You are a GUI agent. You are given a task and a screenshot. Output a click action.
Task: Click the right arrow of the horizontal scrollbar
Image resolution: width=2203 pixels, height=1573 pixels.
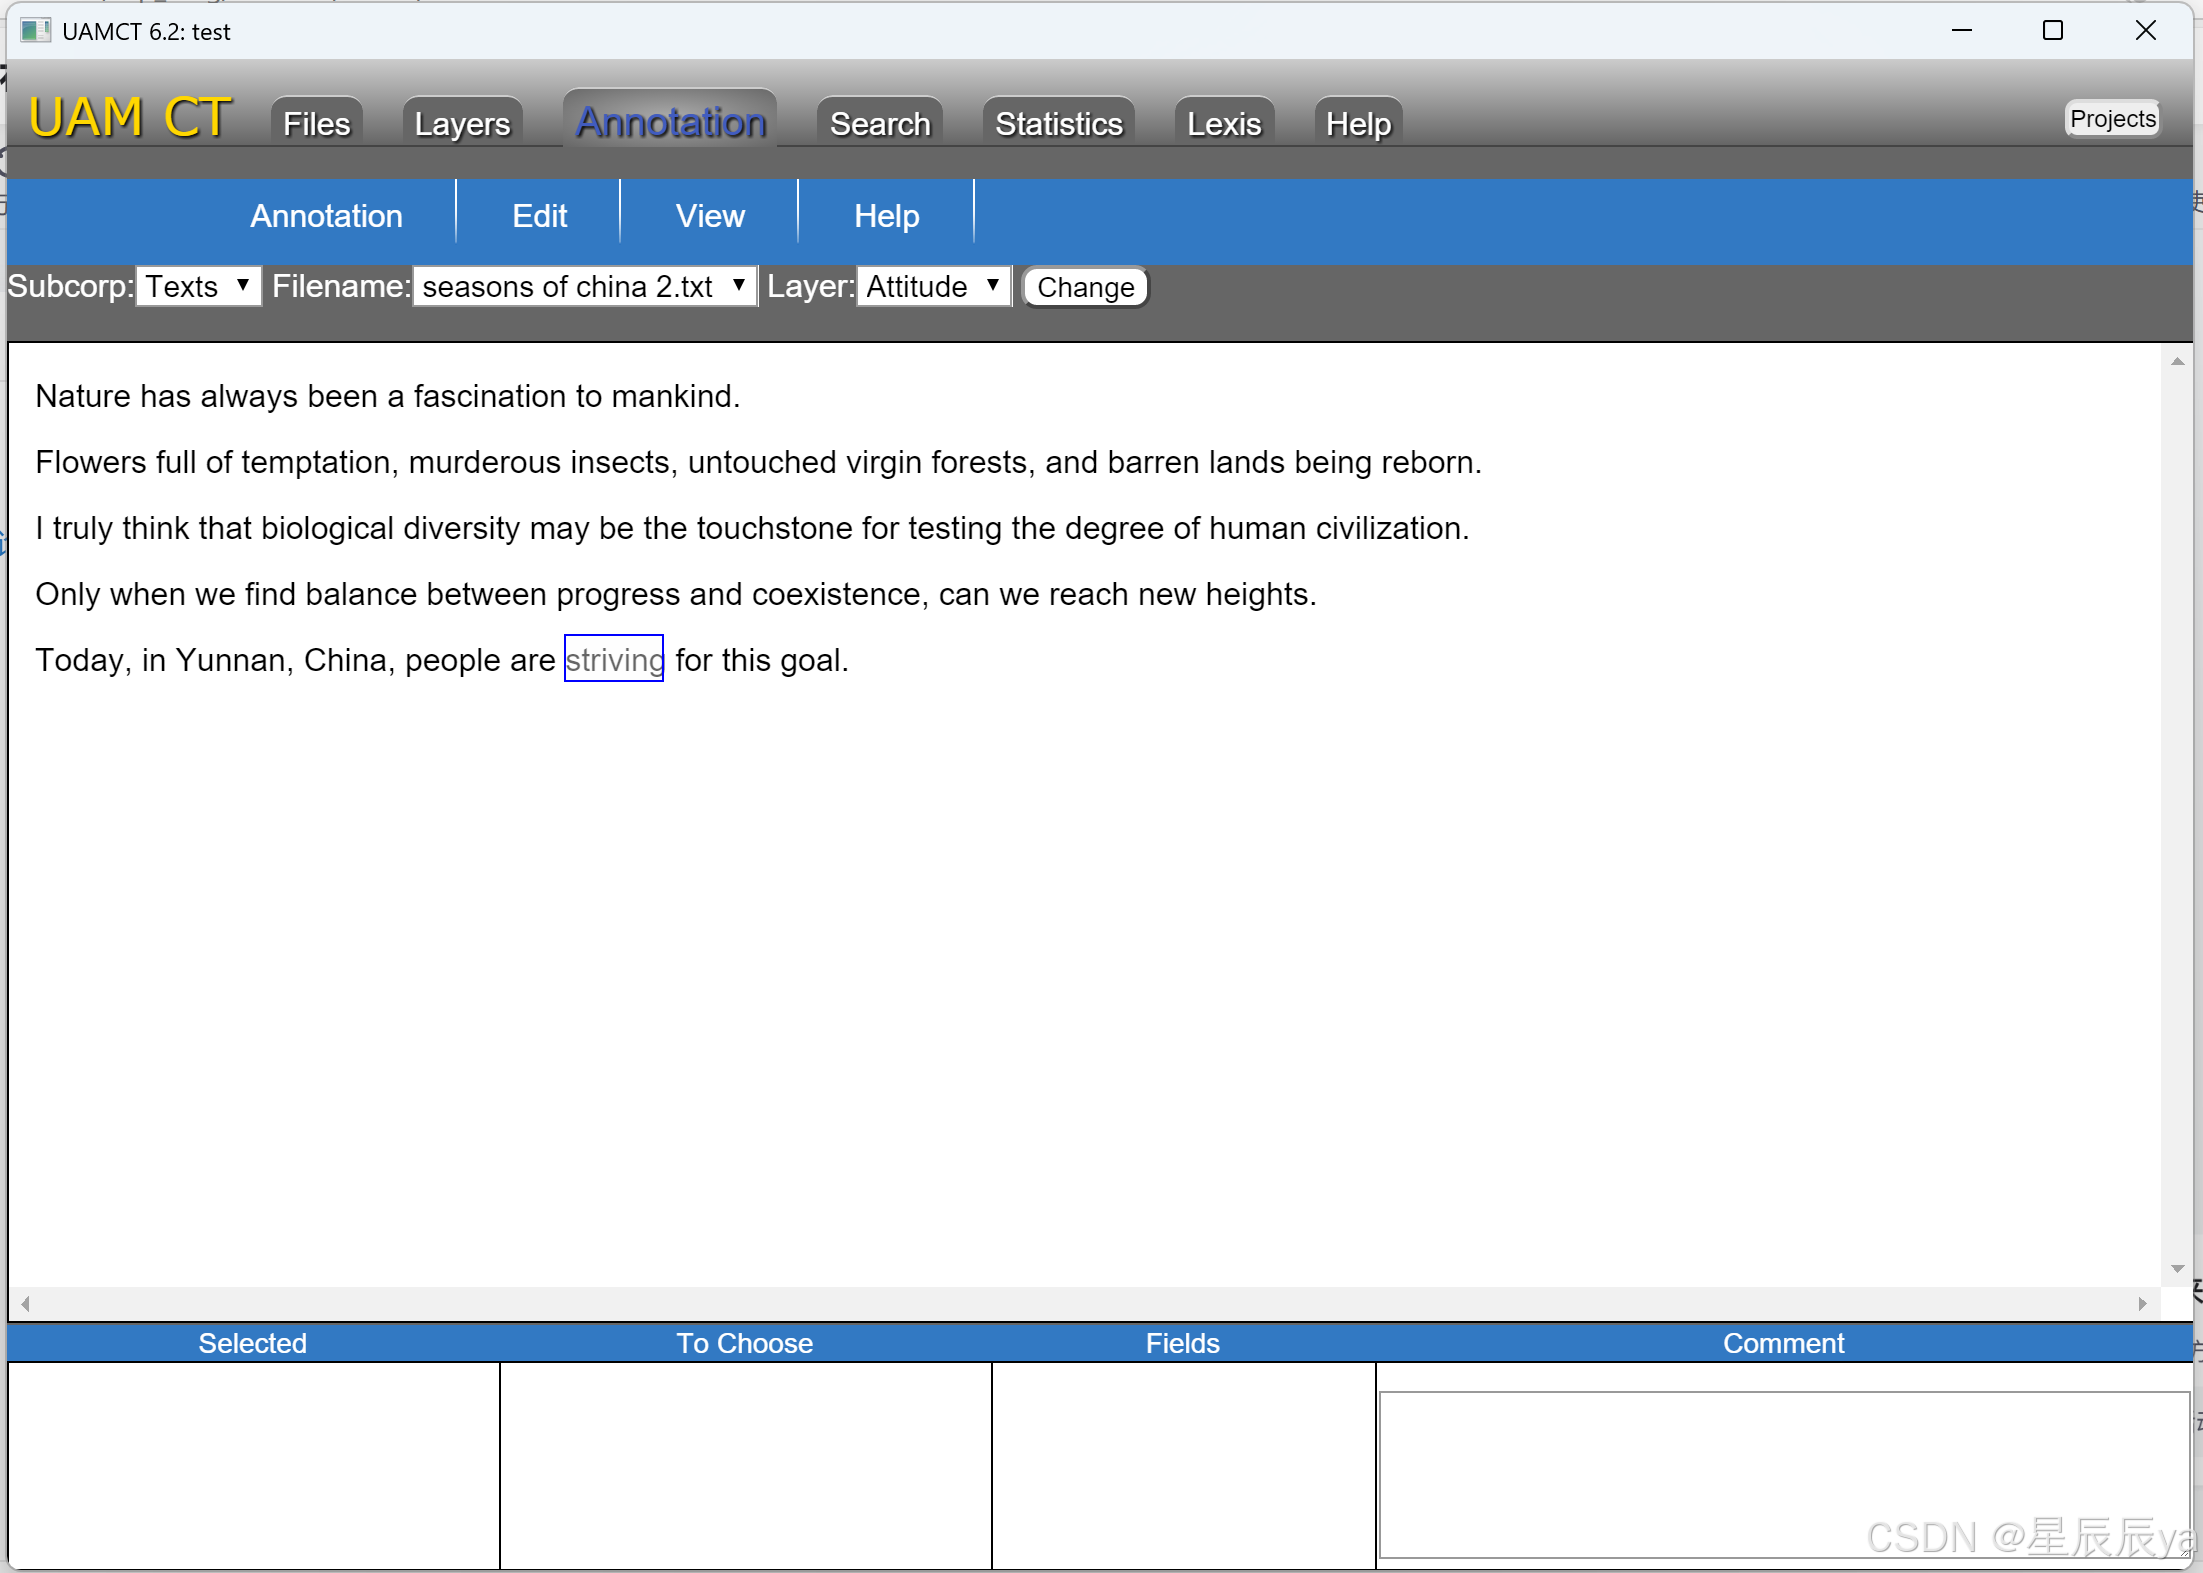[x=2143, y=1303]
